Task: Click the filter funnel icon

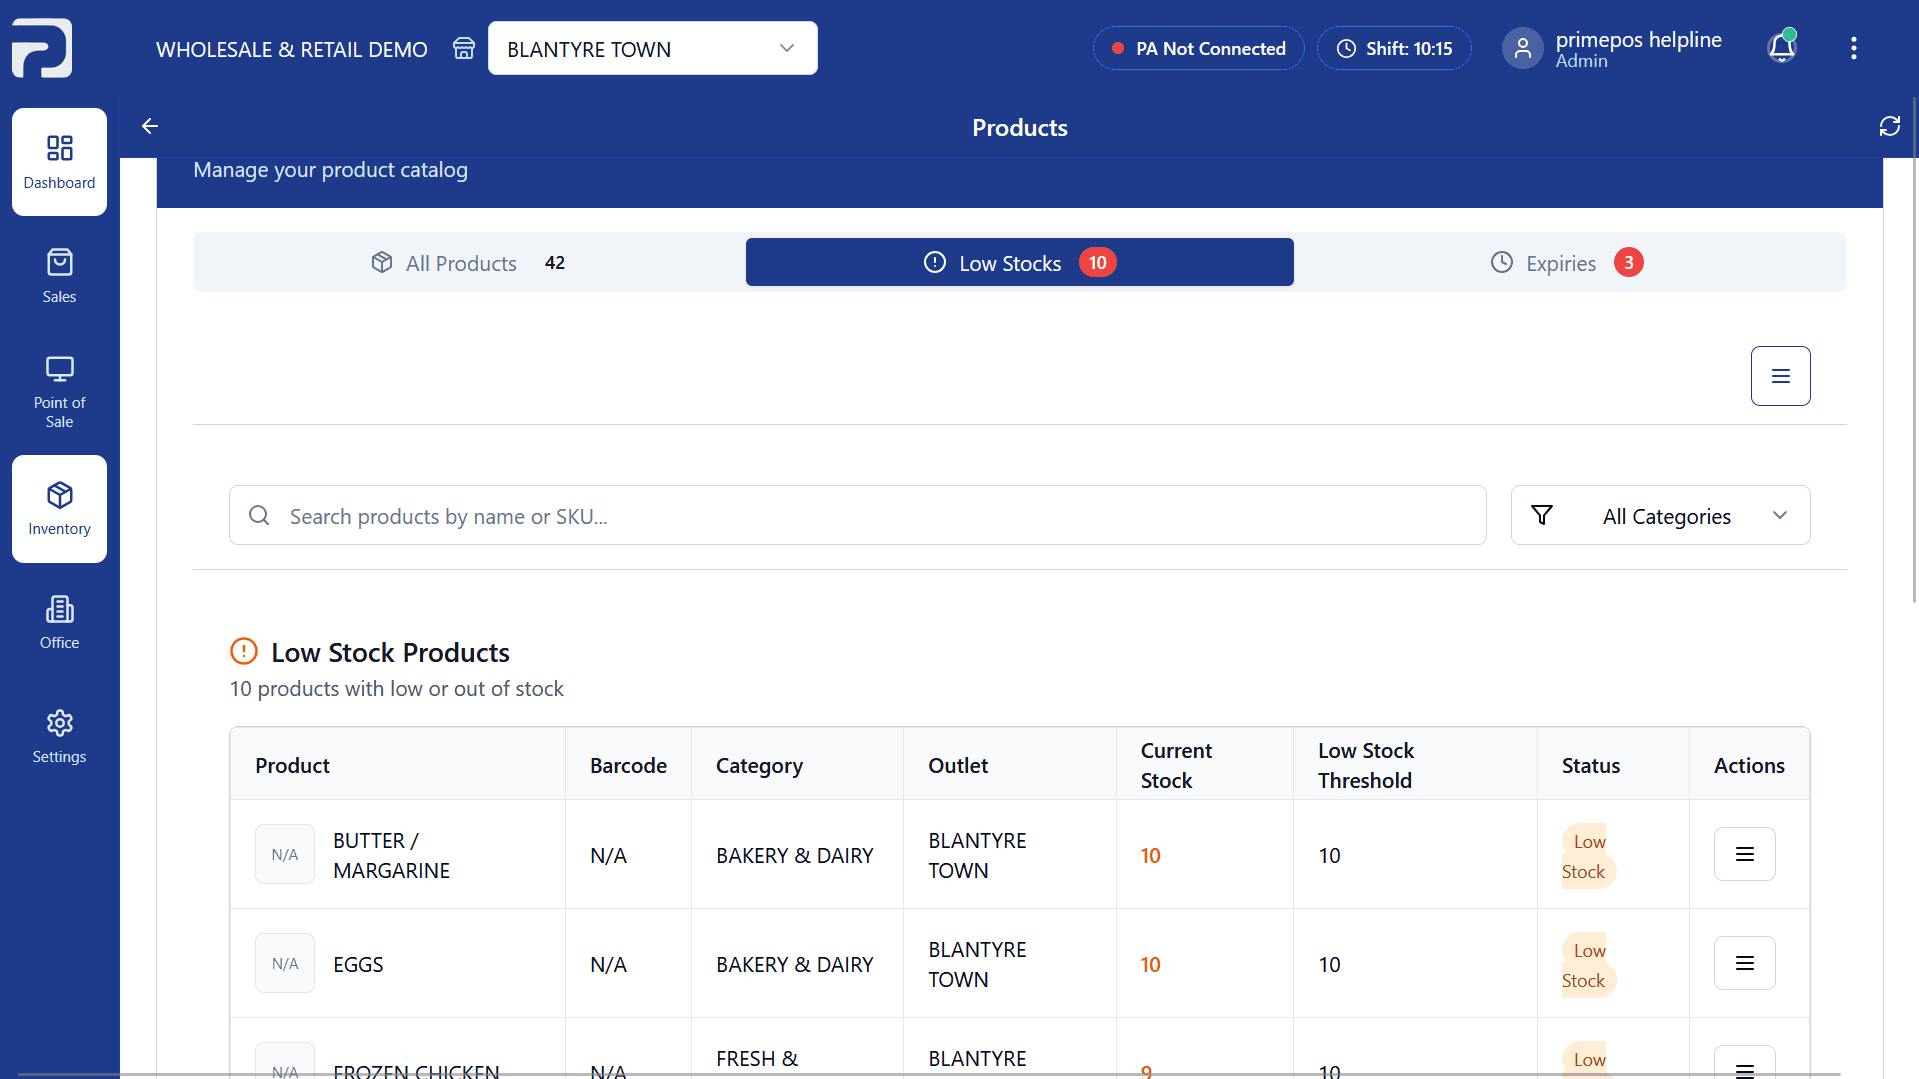Action: coord(1542,515)
